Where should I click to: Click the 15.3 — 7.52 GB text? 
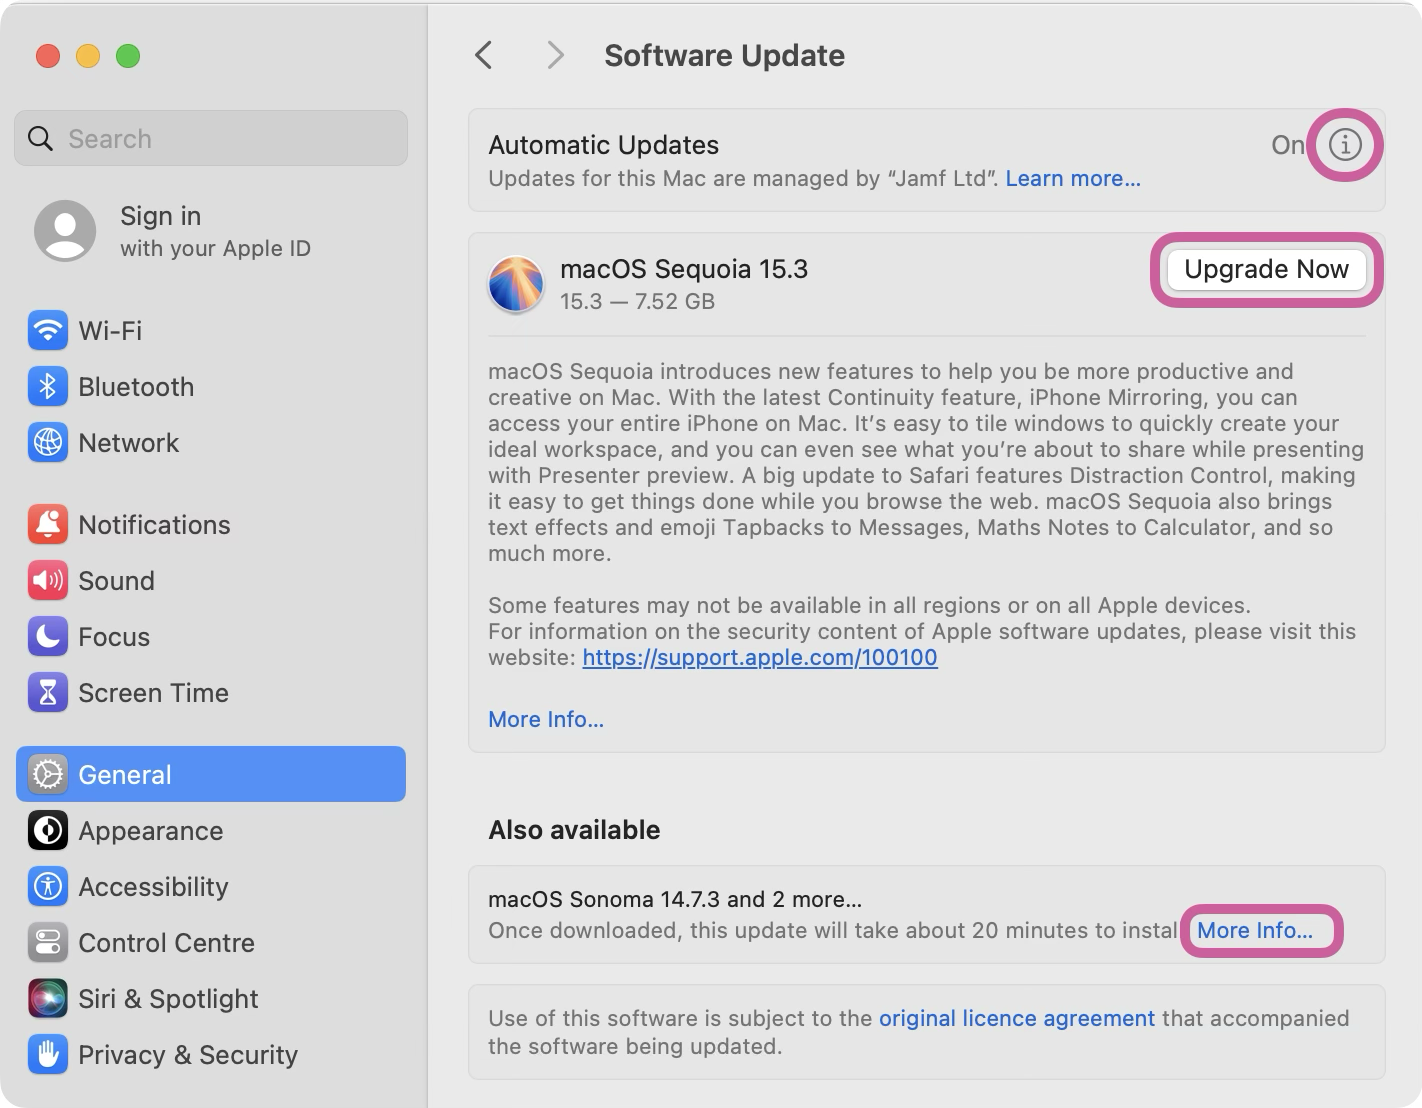[638, 301]
